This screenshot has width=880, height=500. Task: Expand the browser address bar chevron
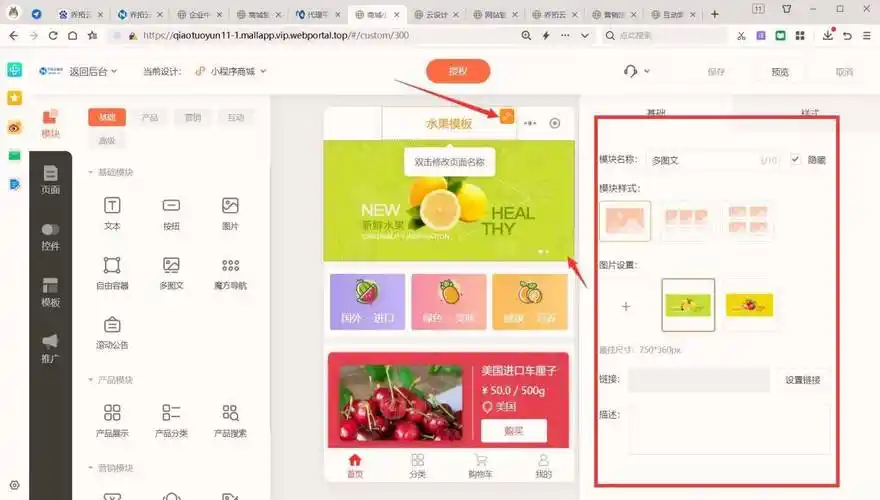tap(585, 35)
